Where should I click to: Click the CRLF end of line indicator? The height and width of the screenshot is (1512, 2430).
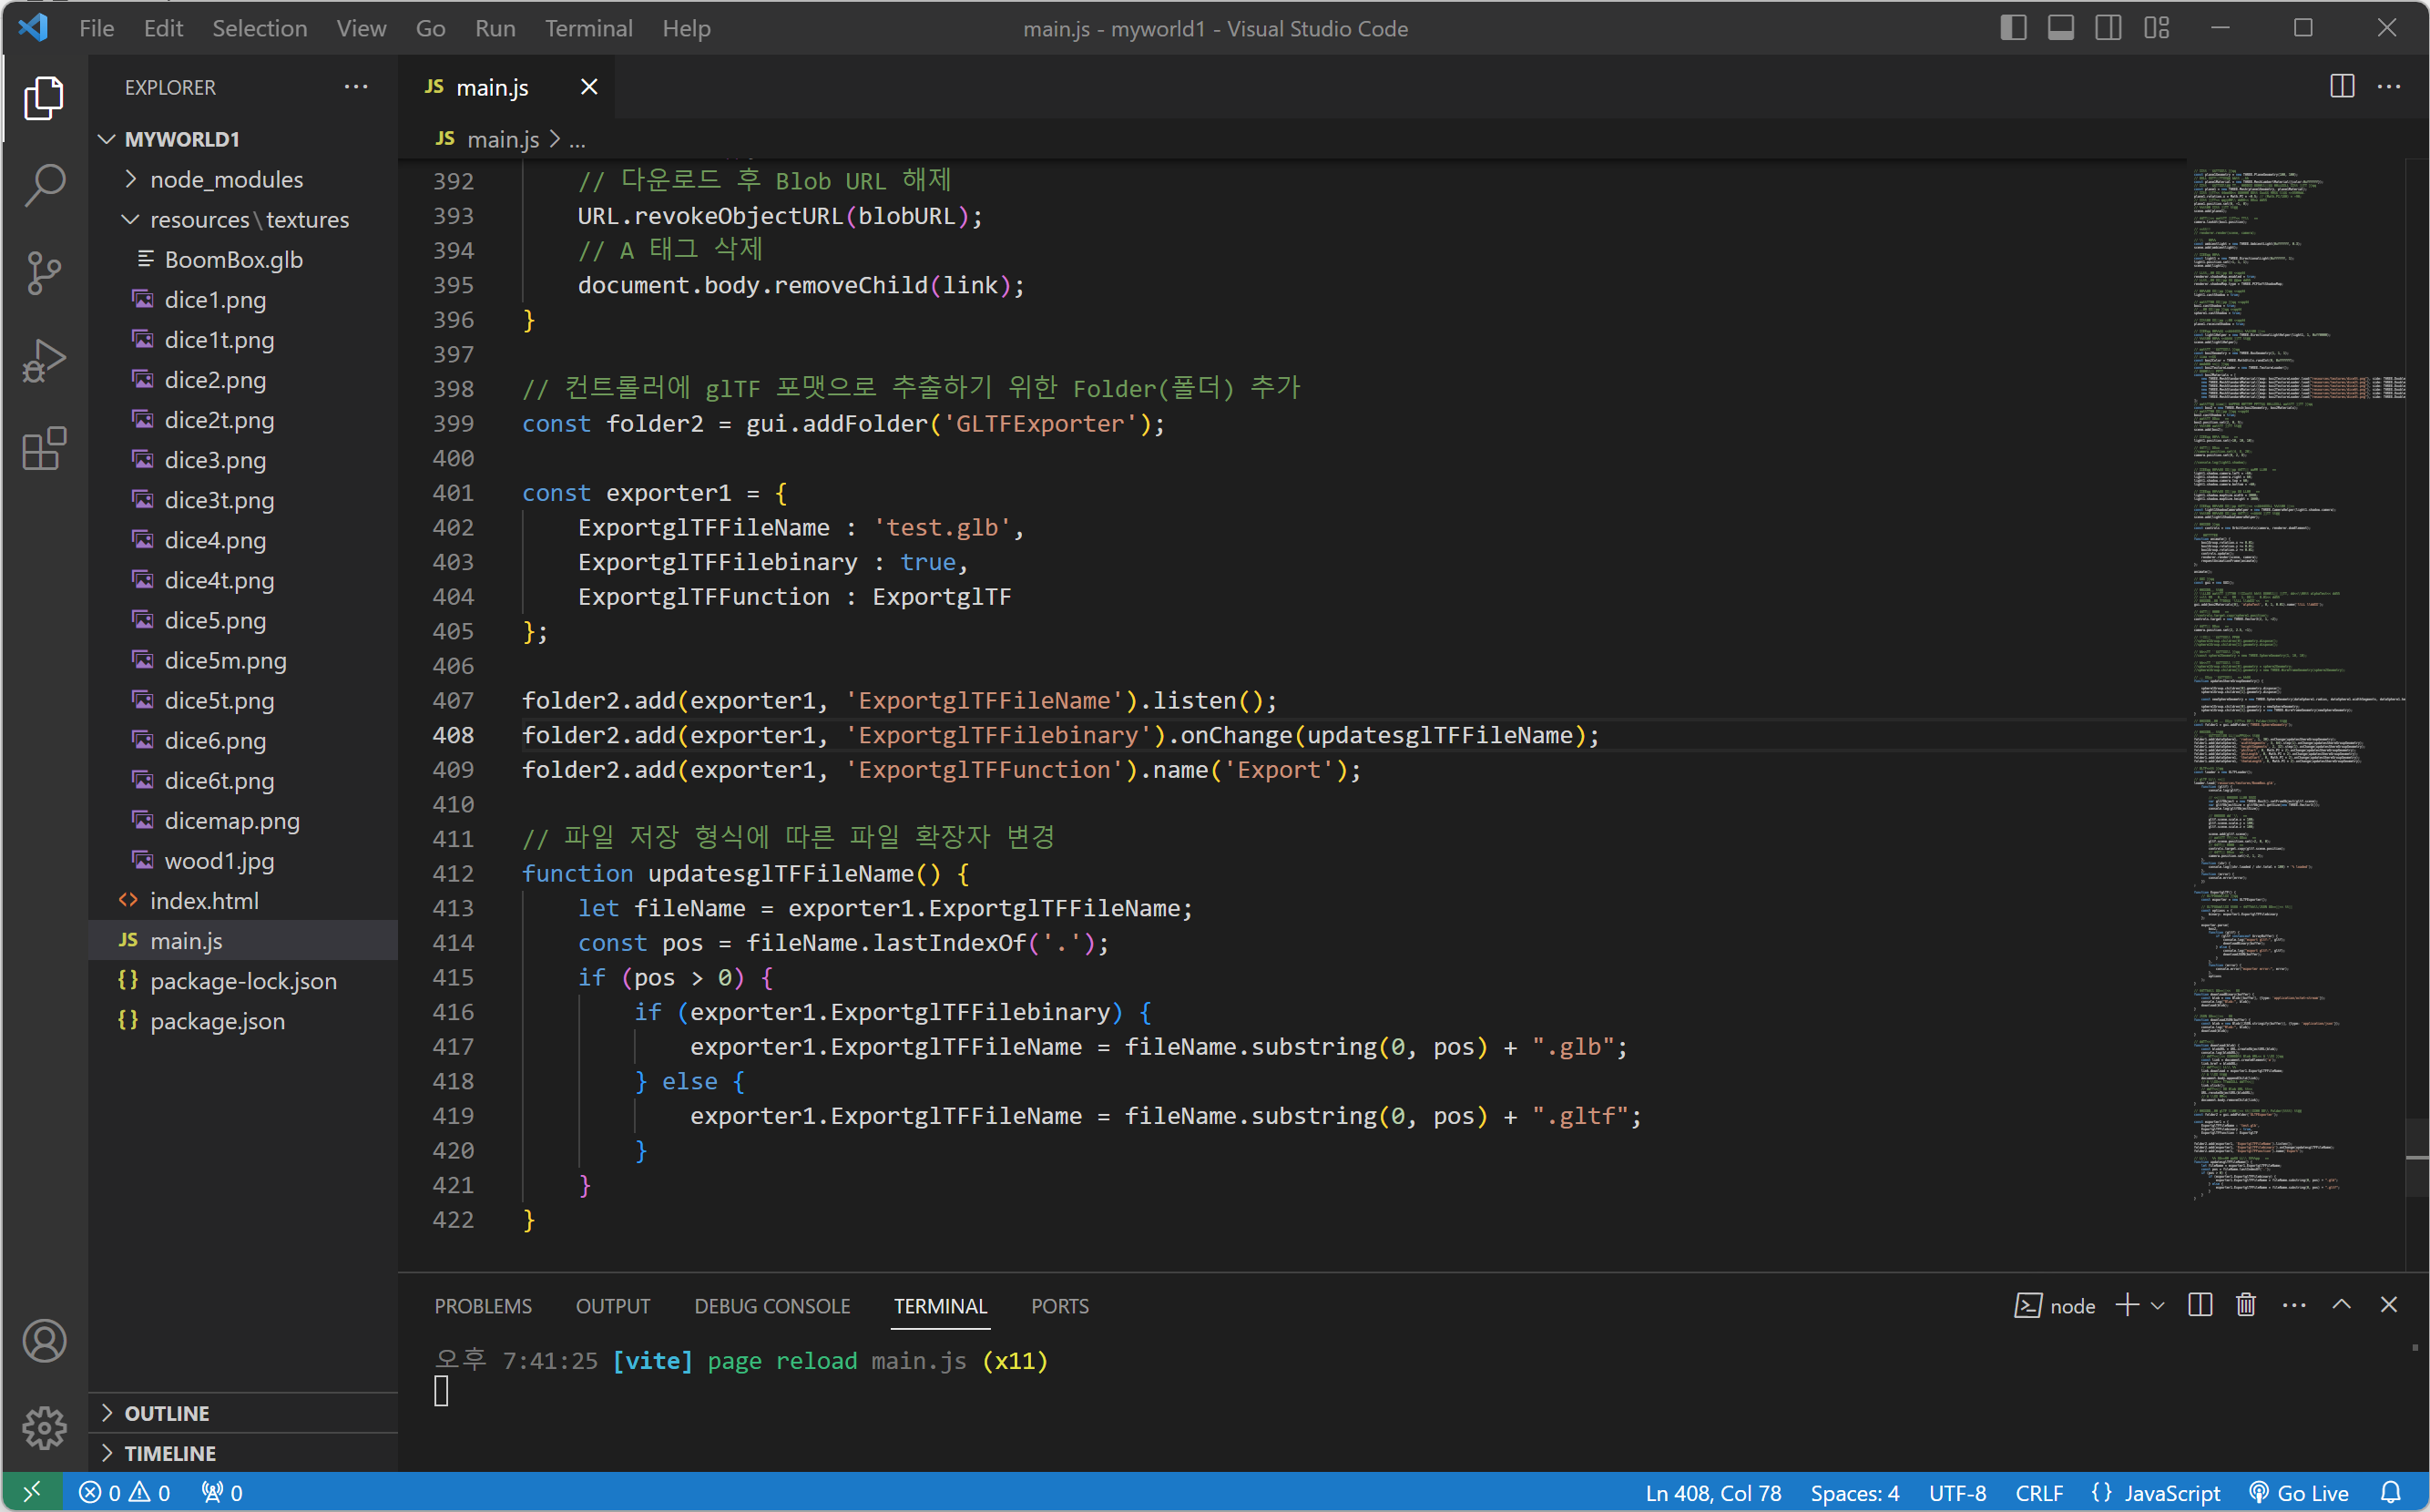coord(2039,1493)
